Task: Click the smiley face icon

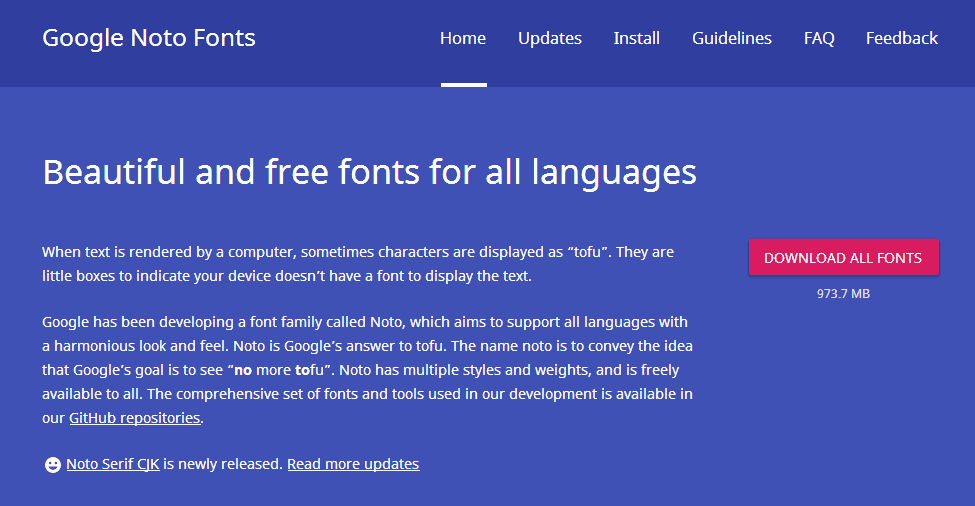Action: click(x=53, y=464)
